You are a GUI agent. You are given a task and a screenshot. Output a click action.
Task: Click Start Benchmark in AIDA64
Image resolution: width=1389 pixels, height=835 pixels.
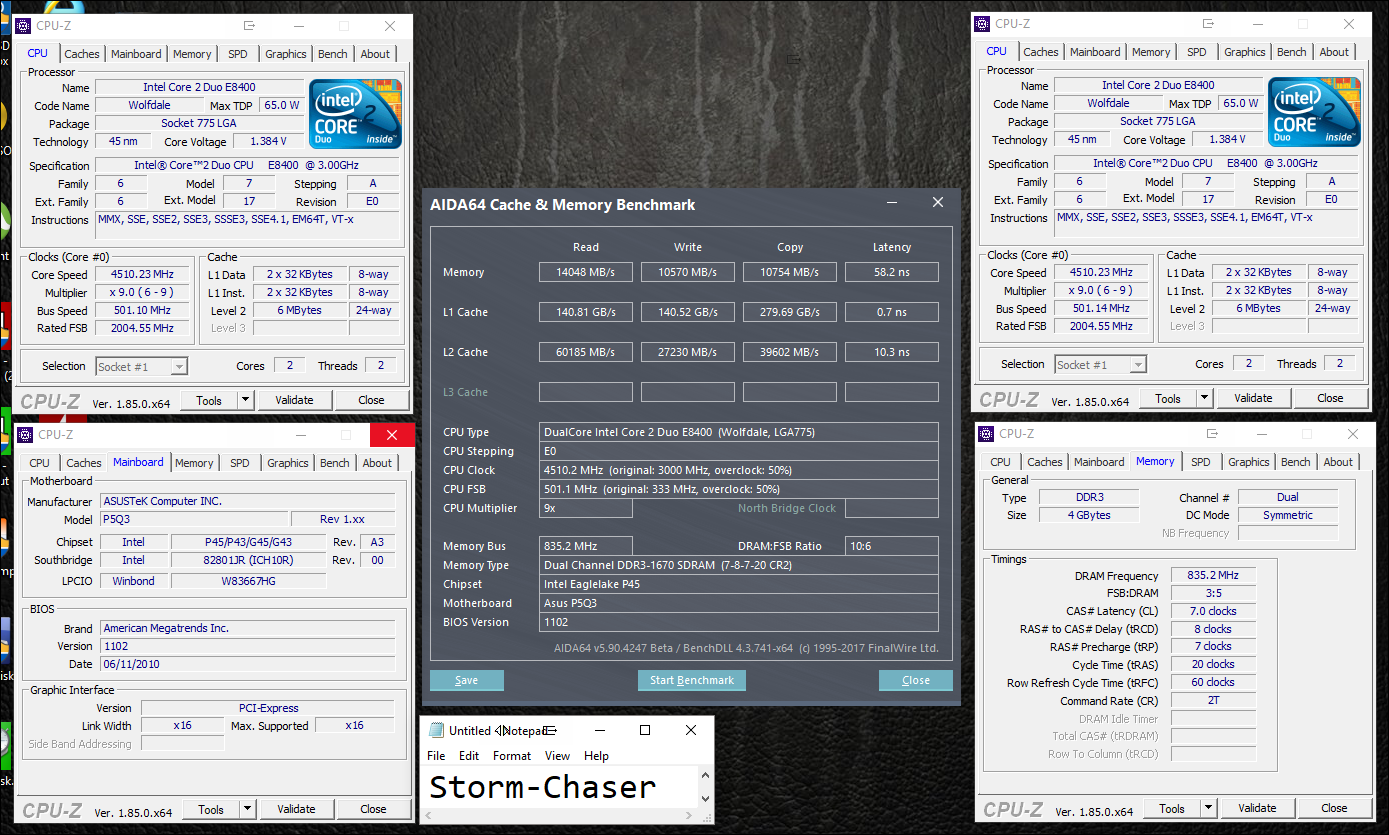coord(692,680)
